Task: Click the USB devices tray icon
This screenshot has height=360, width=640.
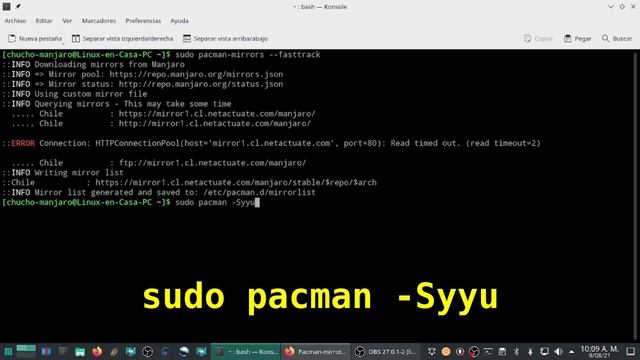Action: pos(530,351)
